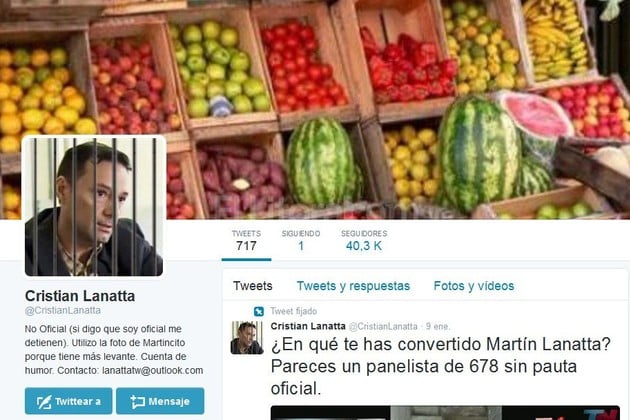Click the author name on pinned tweet

point(308,326)
